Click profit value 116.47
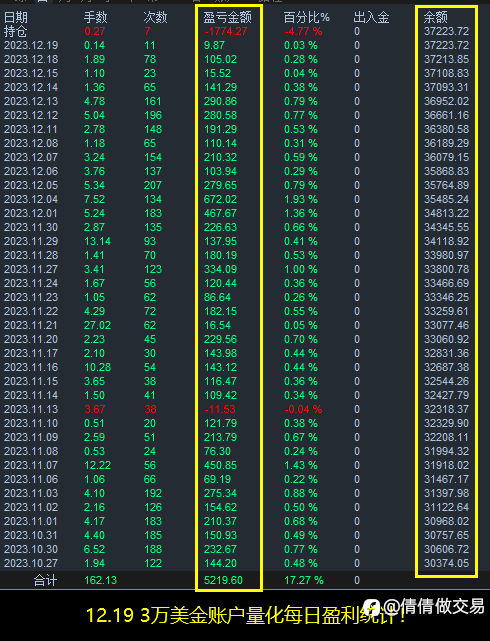Screen dimensions: 490x641 [220, 381]
